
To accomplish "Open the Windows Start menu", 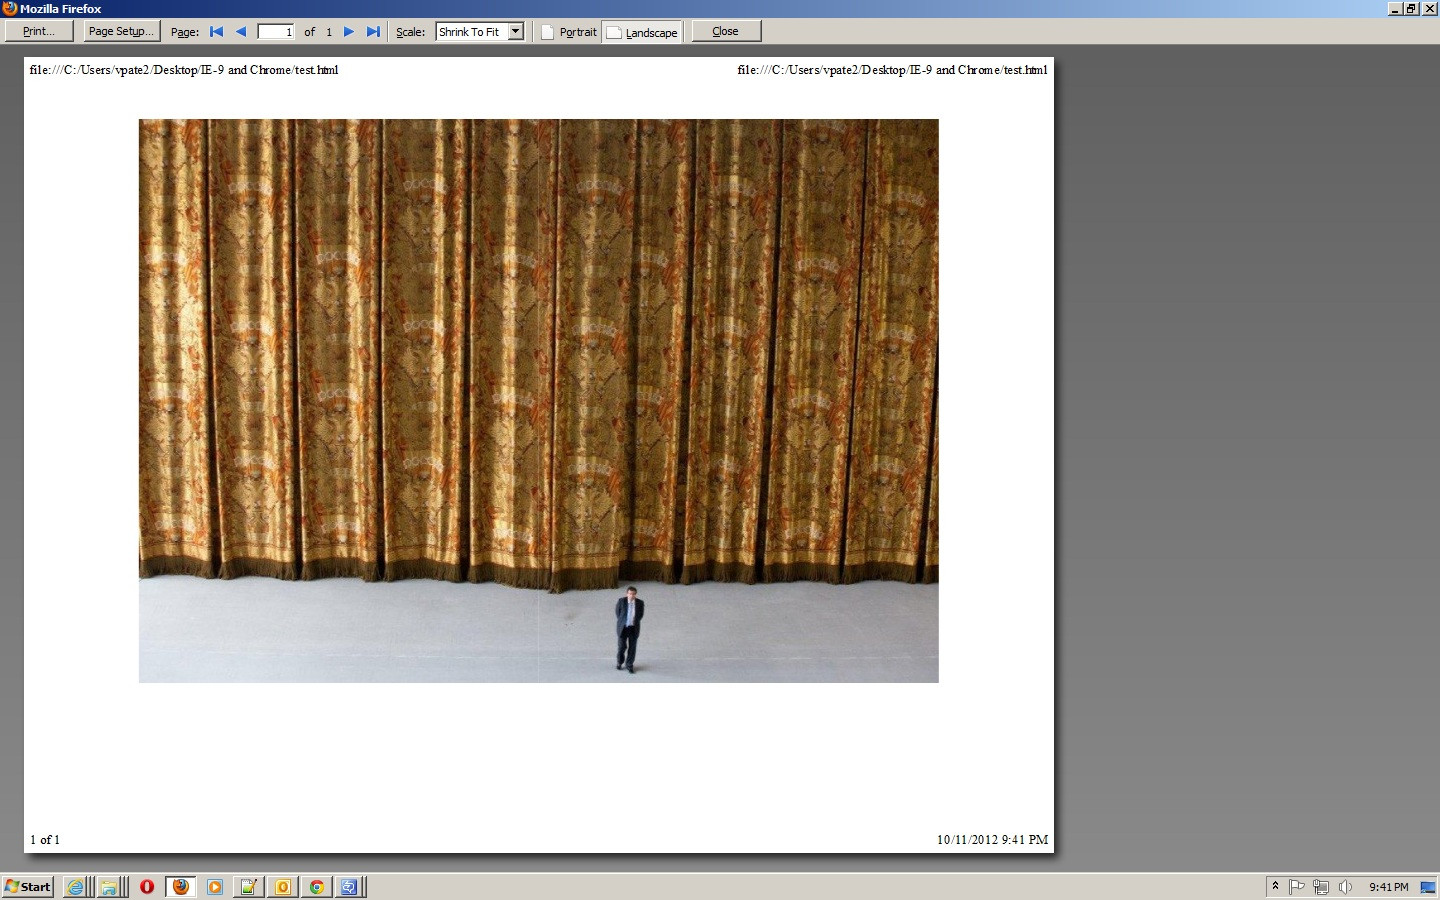I will tap(28, 886).
